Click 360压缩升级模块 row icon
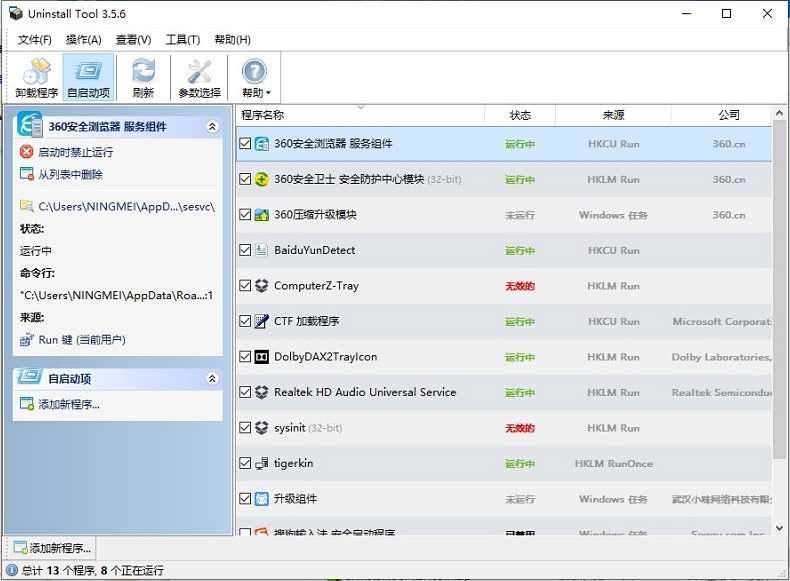Screen dimensions: 790x581 [261, 215]
